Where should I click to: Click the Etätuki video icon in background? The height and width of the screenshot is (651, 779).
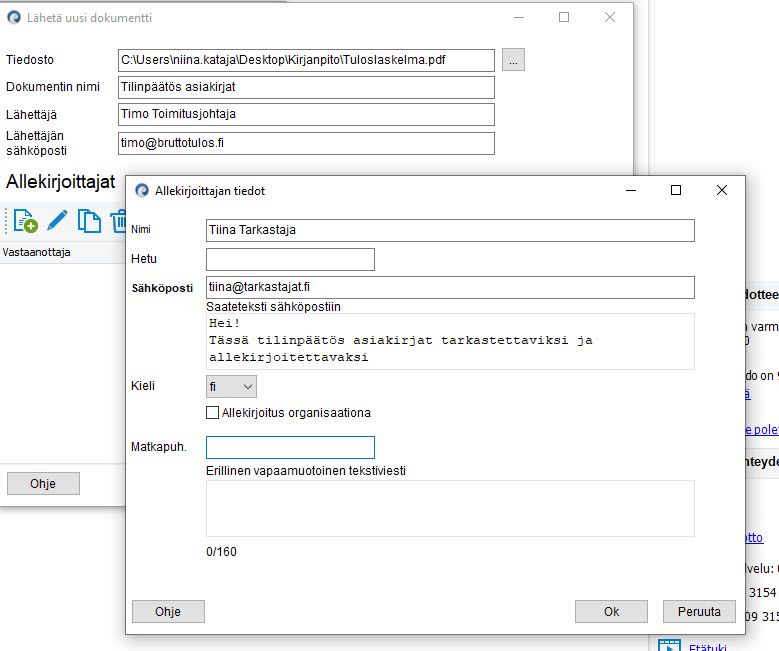pos(669,645)
